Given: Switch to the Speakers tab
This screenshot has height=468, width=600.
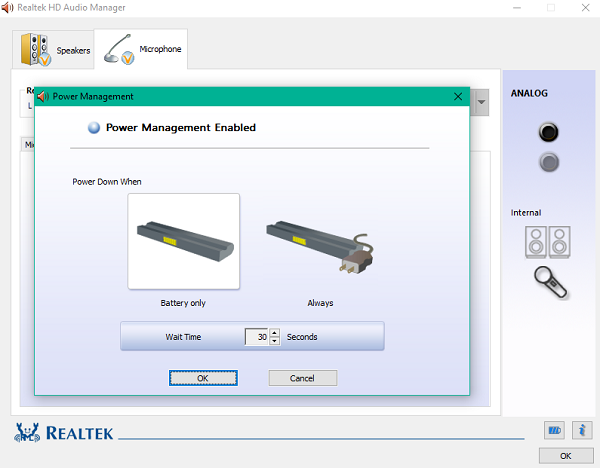Looking at the screenshot, I should 54,49.
